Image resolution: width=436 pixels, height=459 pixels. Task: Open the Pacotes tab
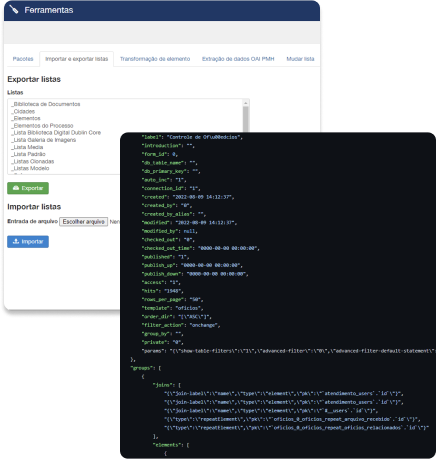pyautogui.click(x=23, y=59)
